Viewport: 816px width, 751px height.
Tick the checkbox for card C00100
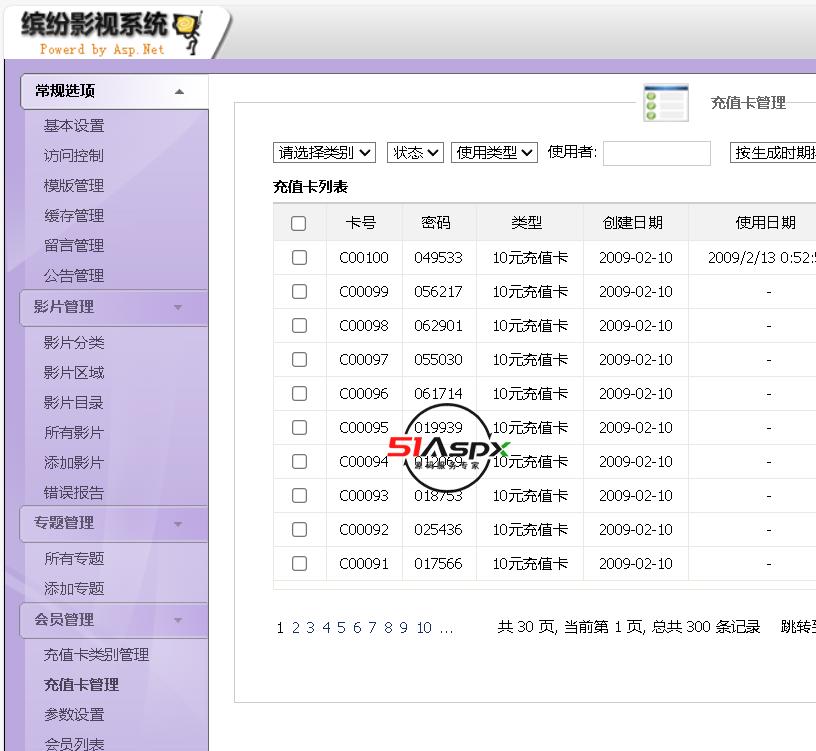(299, 257)
